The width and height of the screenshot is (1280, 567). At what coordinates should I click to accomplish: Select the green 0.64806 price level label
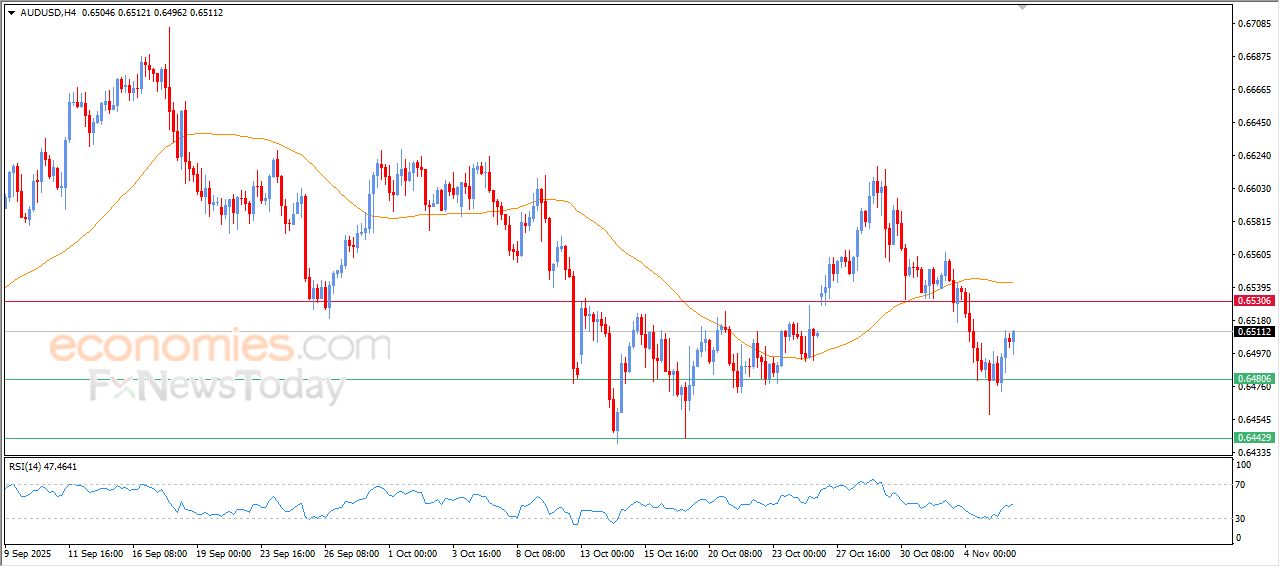click(1253, 379)
